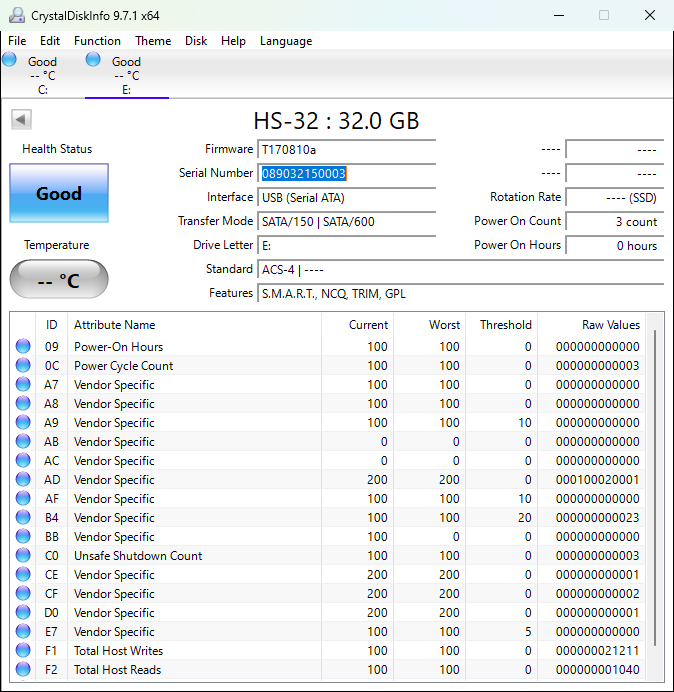Screen dimensions: 674x692
Task: Click the Attribute Name column header
Action: (194, 325)
